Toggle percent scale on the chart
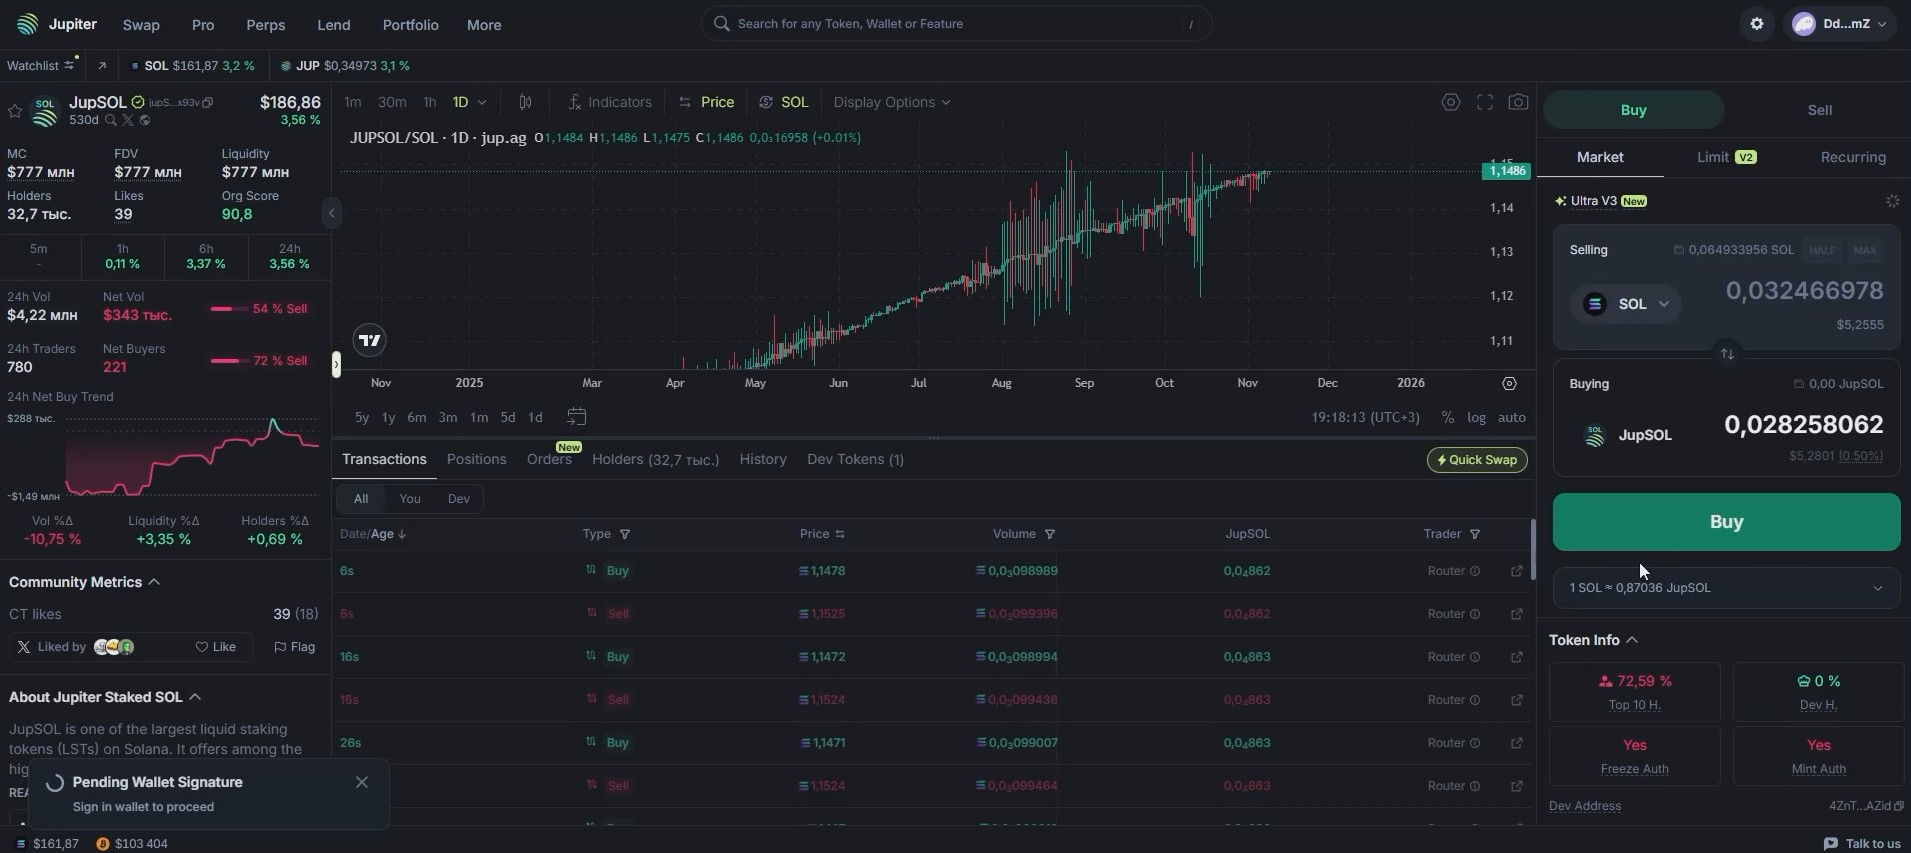The image size is (1911, 853). [1447, 417]
